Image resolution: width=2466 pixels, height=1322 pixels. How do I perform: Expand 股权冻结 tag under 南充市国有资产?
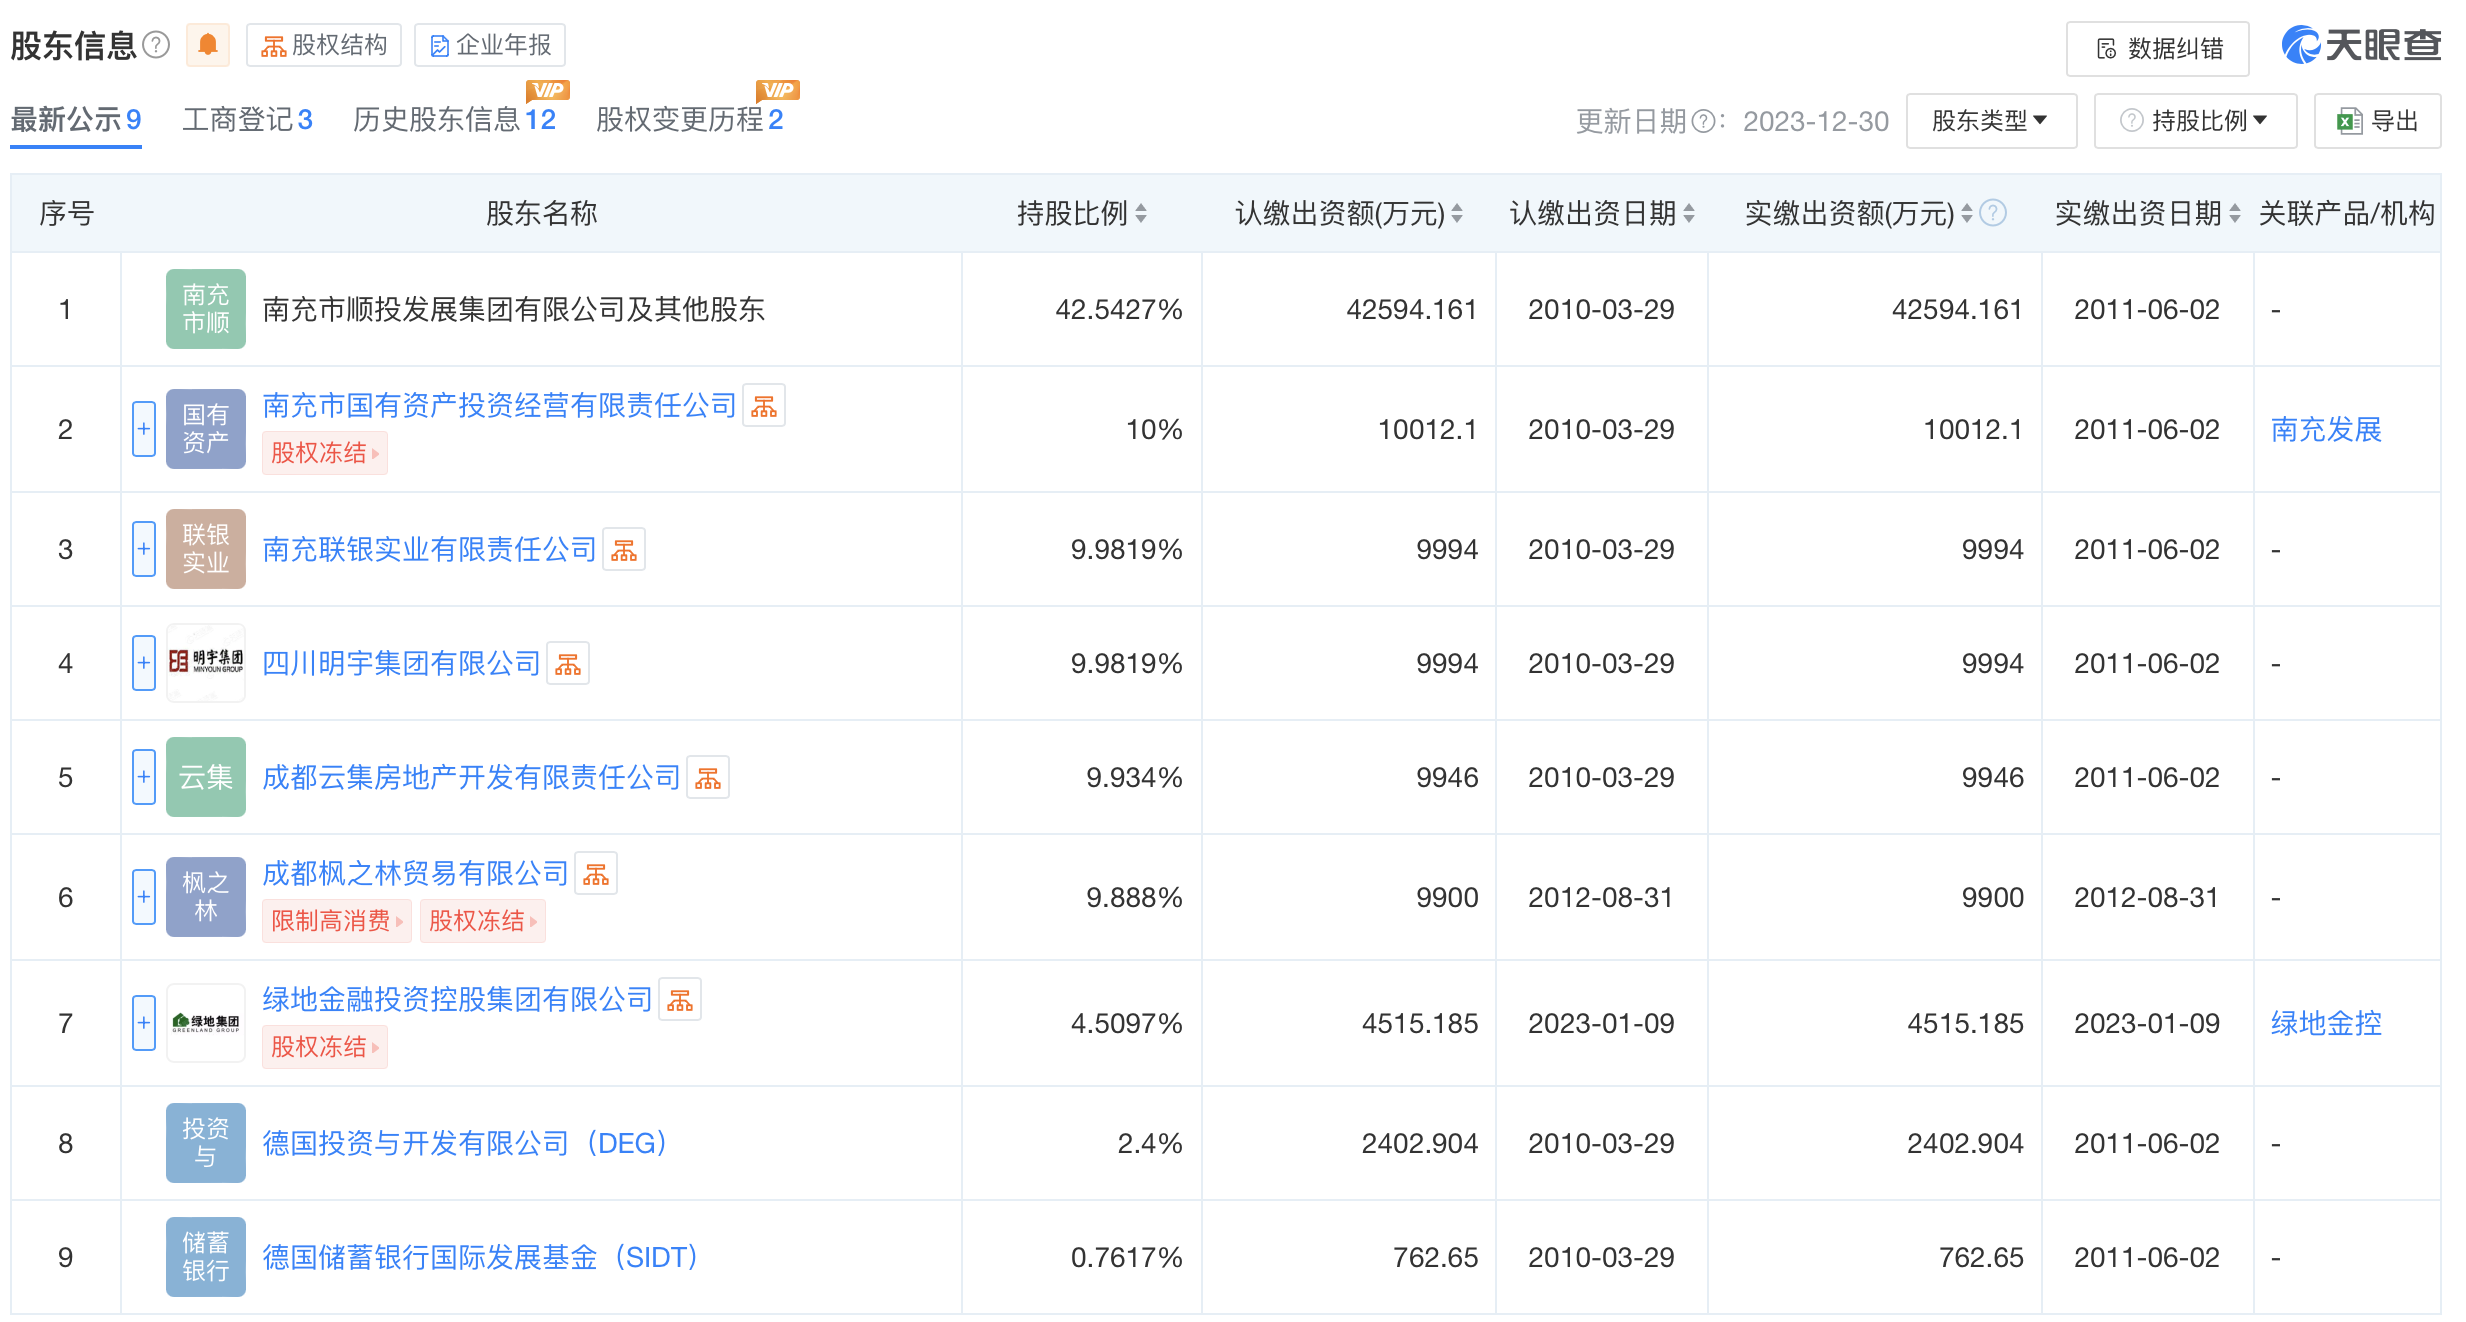coord(325,453)
